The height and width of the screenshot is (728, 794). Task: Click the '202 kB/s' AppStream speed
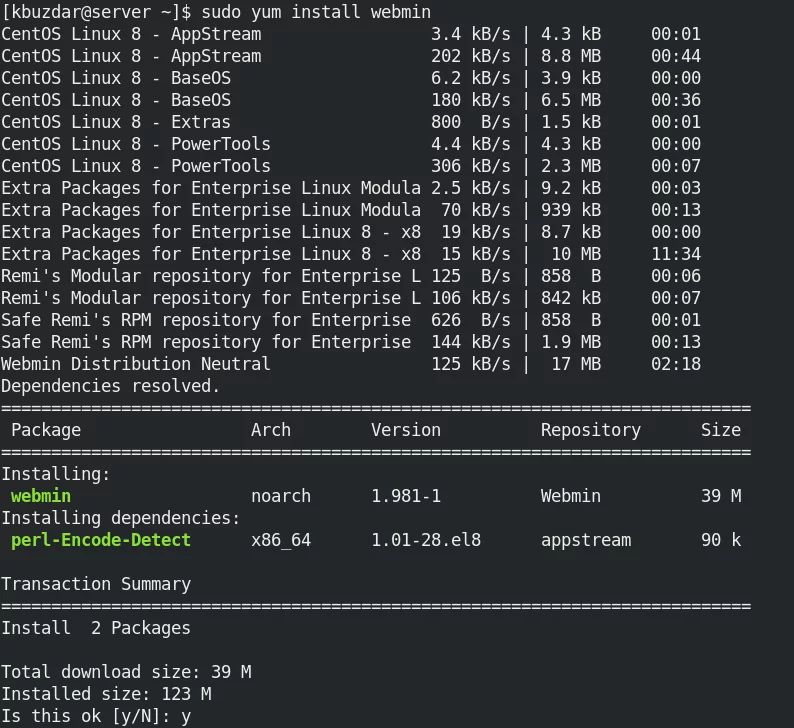click(x=471, y=56)
